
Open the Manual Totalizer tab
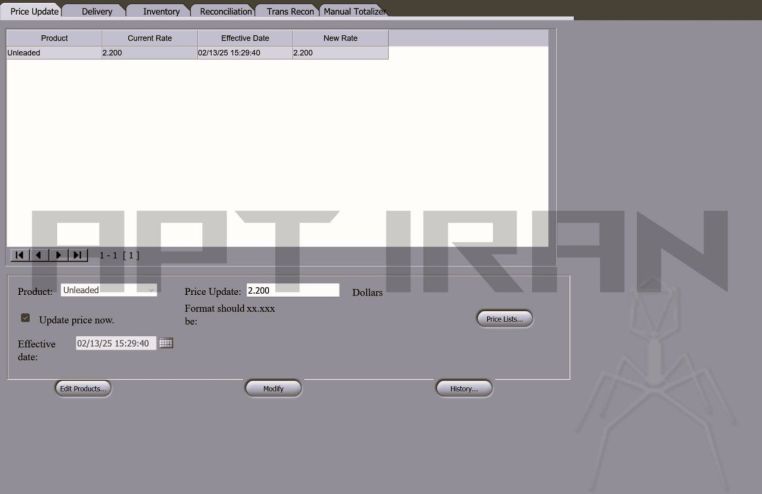354,11
